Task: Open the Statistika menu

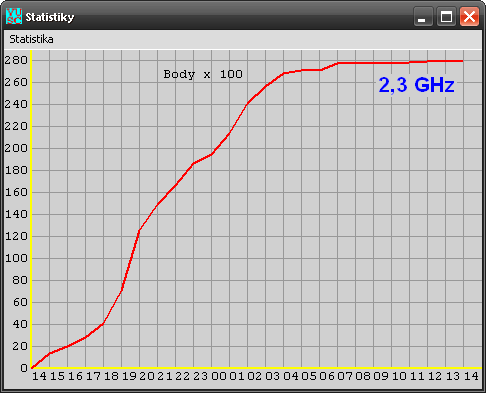Action: 31,39
